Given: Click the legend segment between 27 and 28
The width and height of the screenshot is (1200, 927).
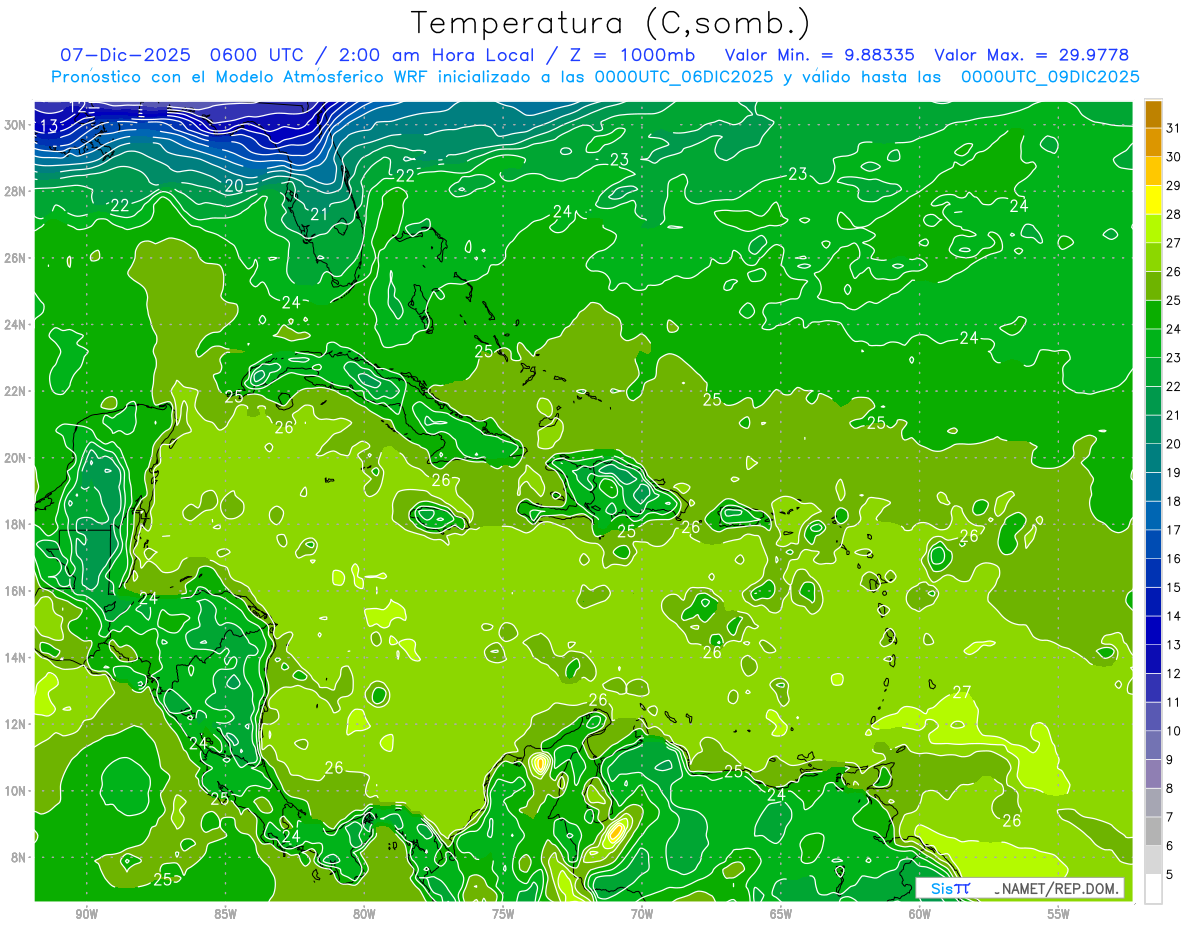Looking at the screenshot, I should tap(1153, 228).
